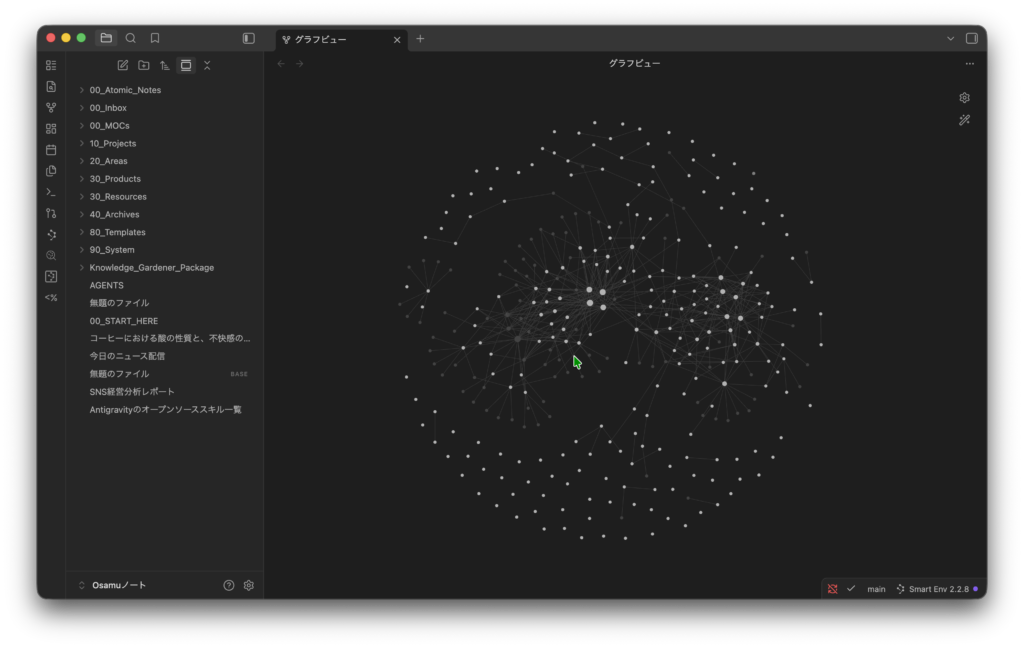This screenshot has width=1024, height=648.
Task: Show the bookmarks pane
Action: pos(155,38)
